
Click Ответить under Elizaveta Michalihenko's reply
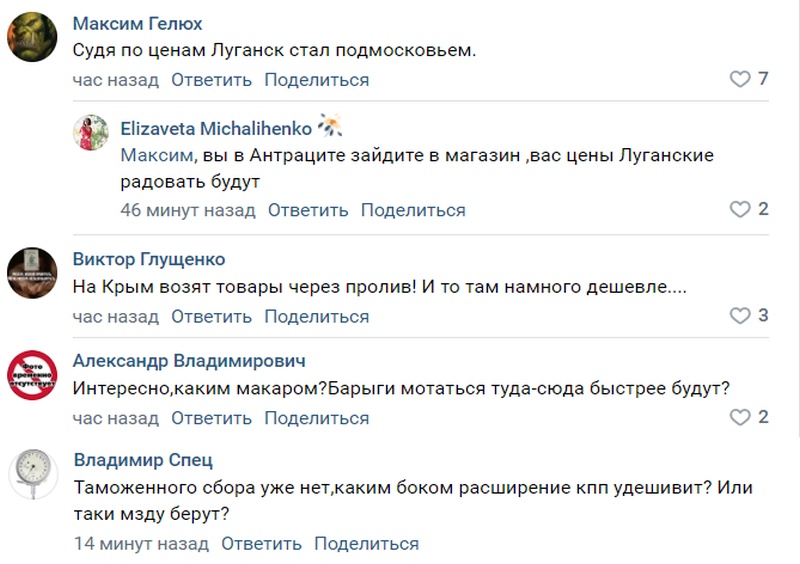click(308, 210)
